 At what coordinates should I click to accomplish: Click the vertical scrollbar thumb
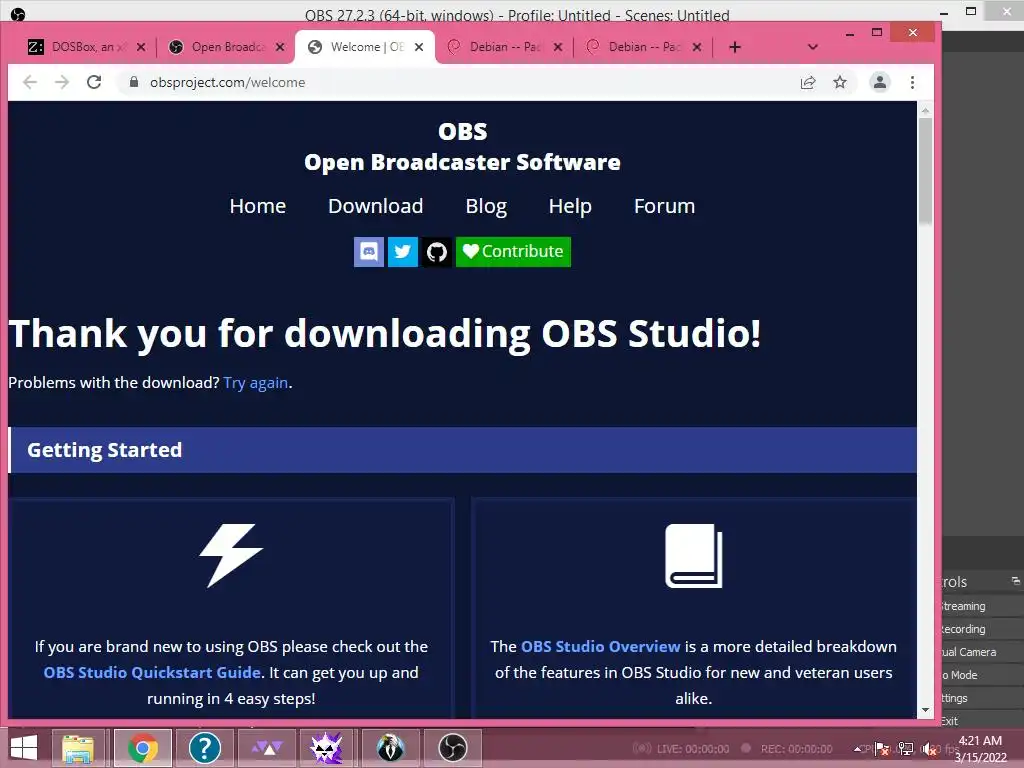(925, 172)
